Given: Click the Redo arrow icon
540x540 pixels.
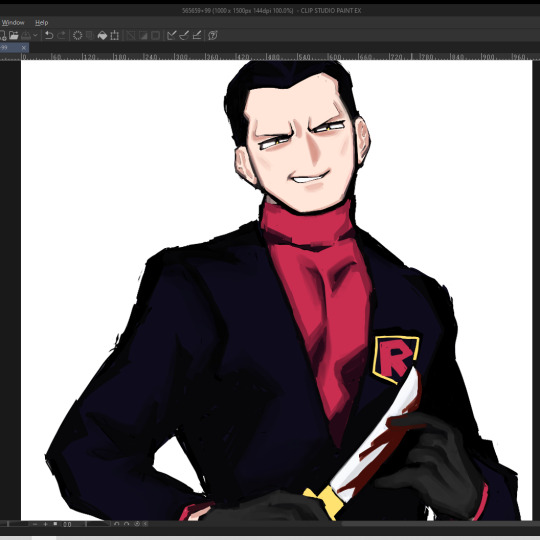Looking at the screenshot, I should click(x=62, y=35).
